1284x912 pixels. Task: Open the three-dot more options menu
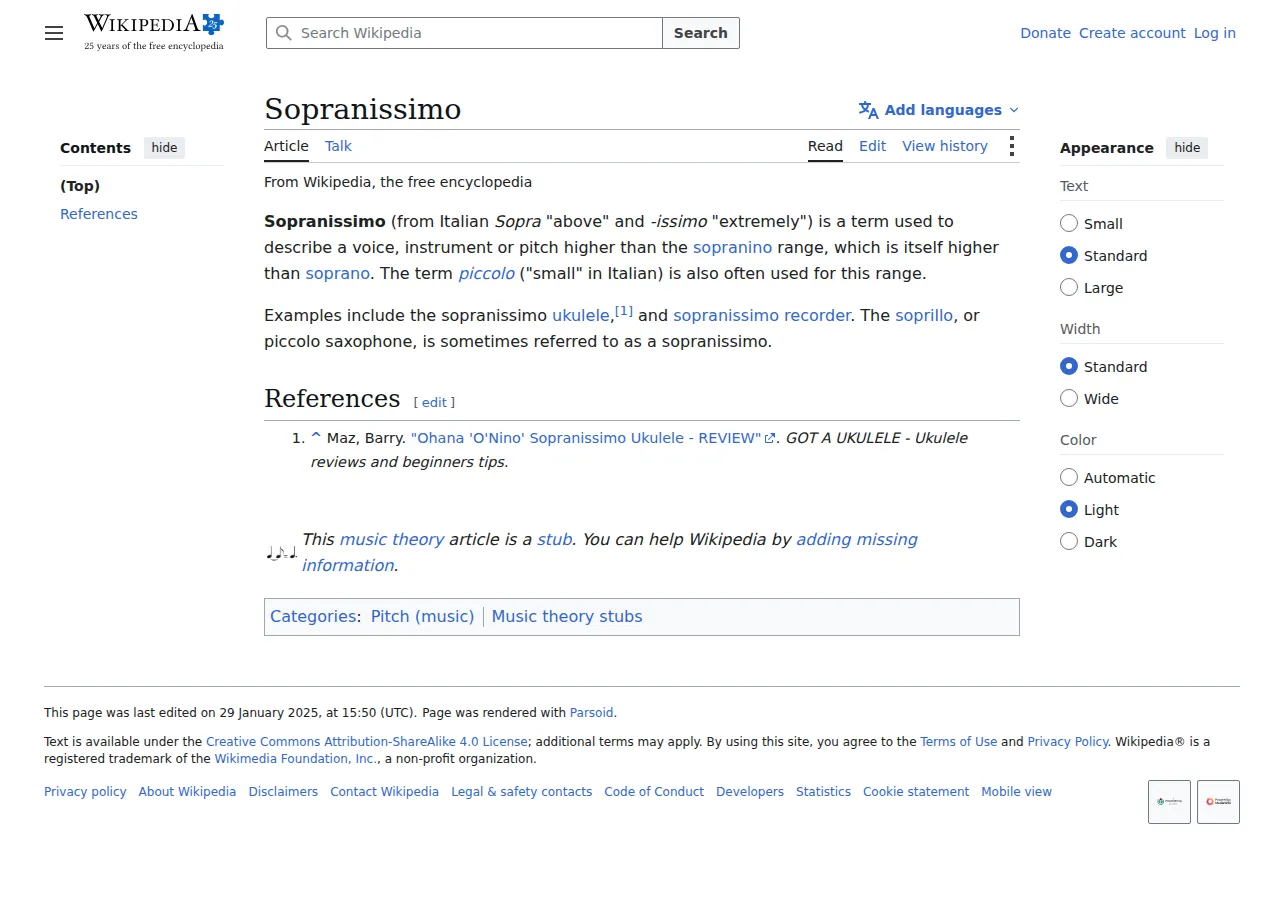point(1012,146)
